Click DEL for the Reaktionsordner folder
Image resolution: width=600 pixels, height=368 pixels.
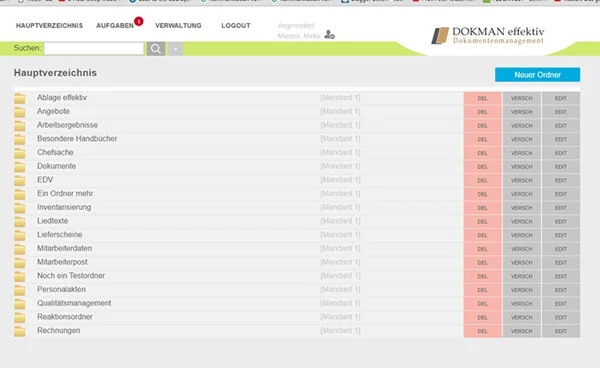[x=483, y=318]
